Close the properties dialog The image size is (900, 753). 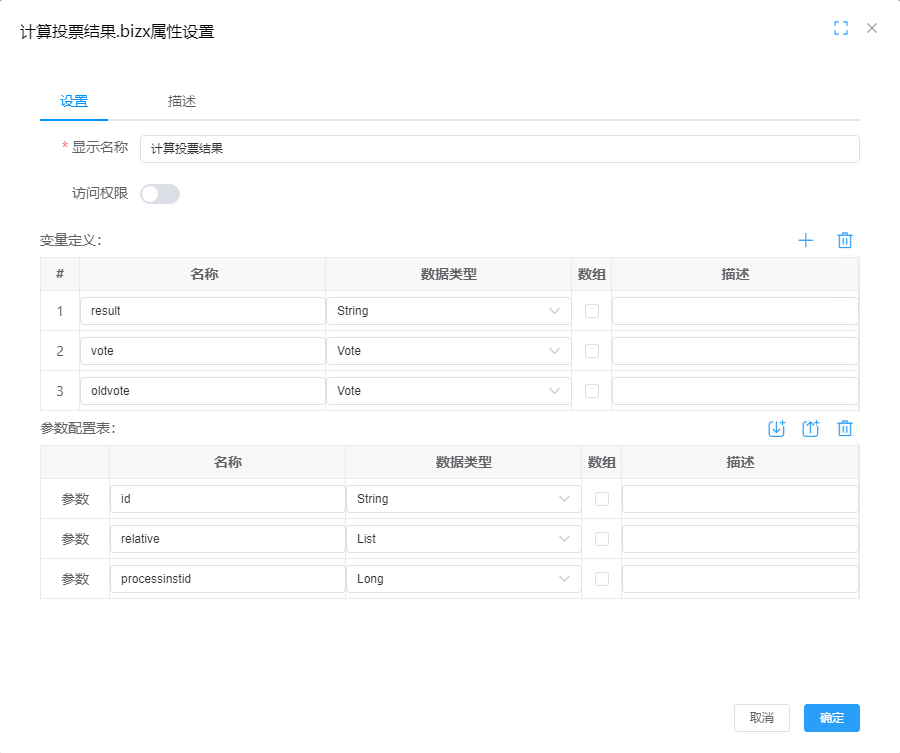[x=872, y=28]
